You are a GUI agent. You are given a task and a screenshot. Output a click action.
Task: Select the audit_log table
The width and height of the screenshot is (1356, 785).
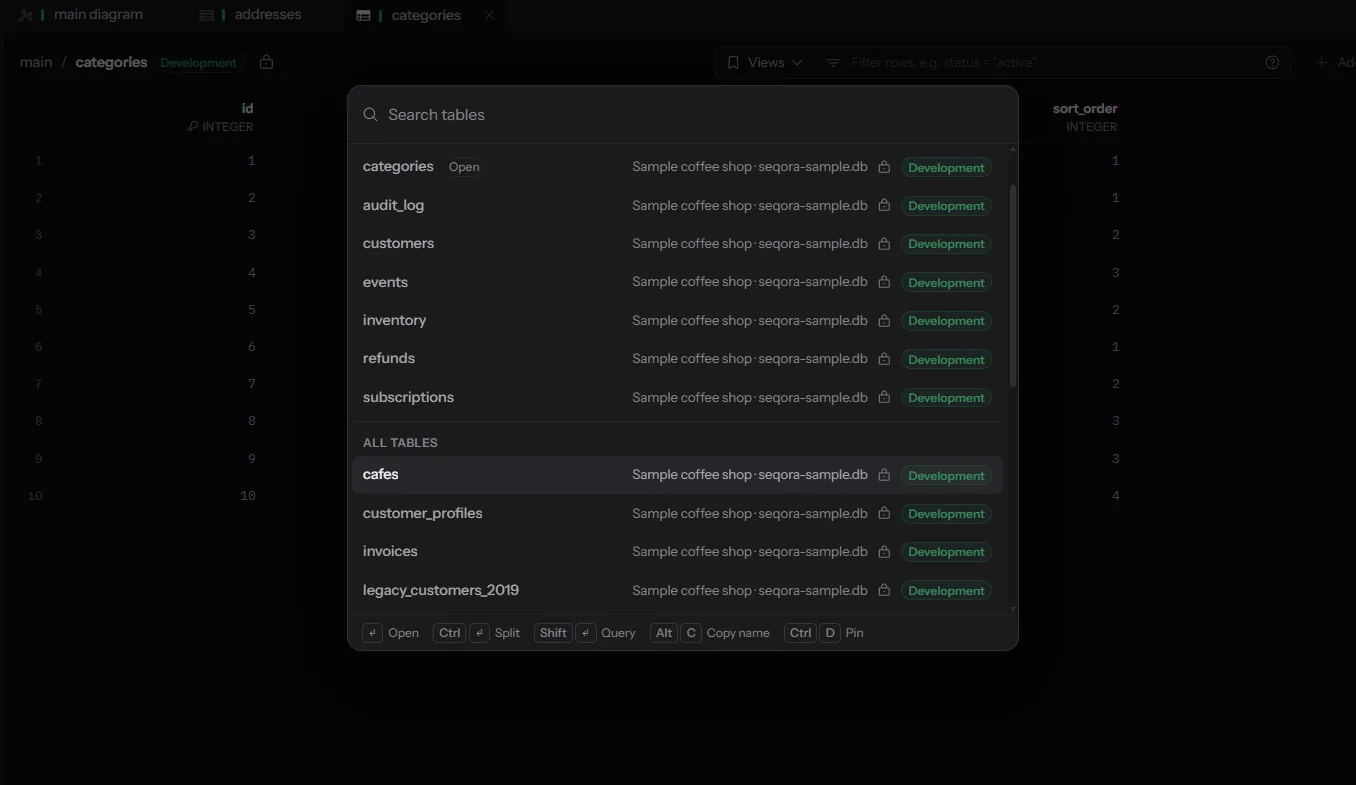click(x=677, y=205)
